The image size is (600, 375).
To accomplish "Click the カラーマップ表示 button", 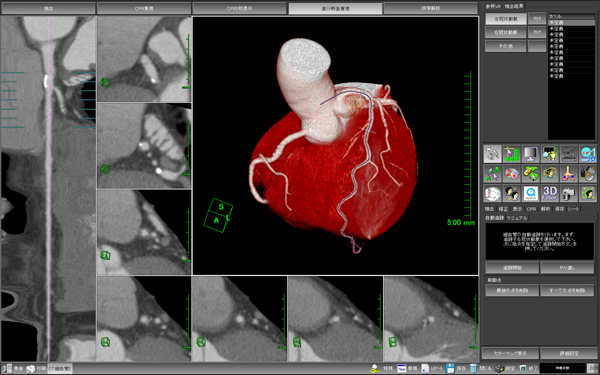I will click(x=510, y=353).
